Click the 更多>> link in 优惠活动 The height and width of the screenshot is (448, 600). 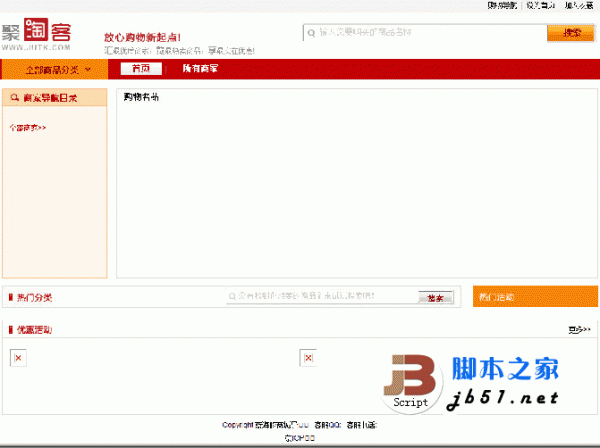[579, 329]
